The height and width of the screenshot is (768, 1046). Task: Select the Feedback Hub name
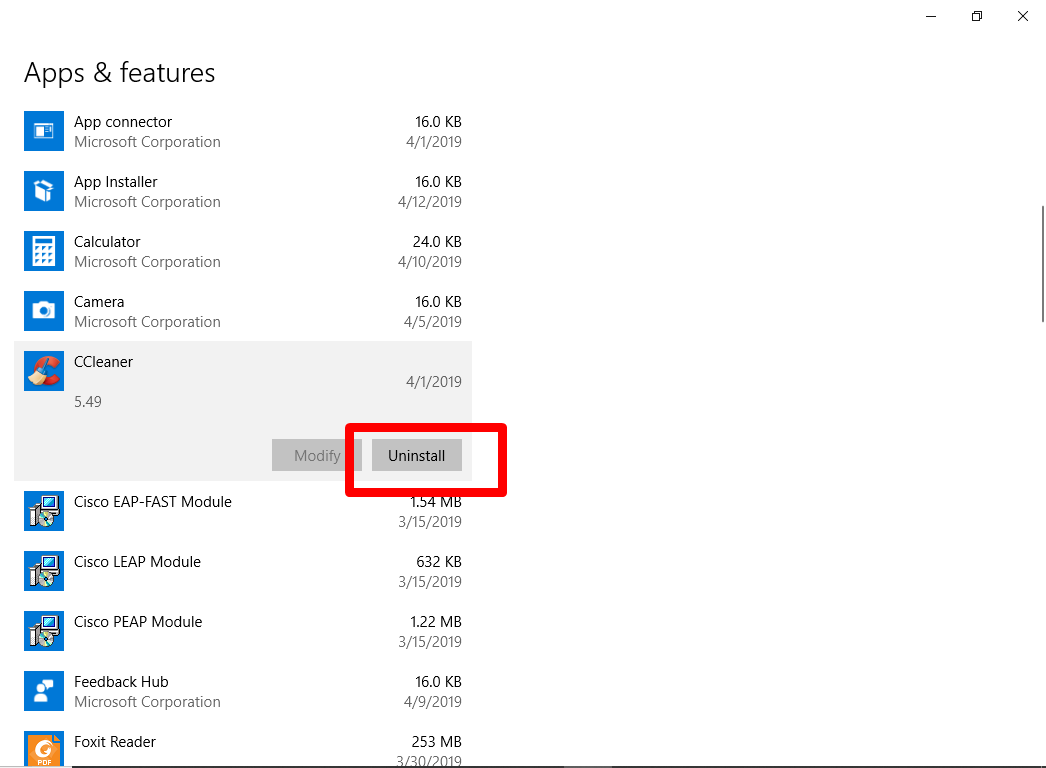121,683
